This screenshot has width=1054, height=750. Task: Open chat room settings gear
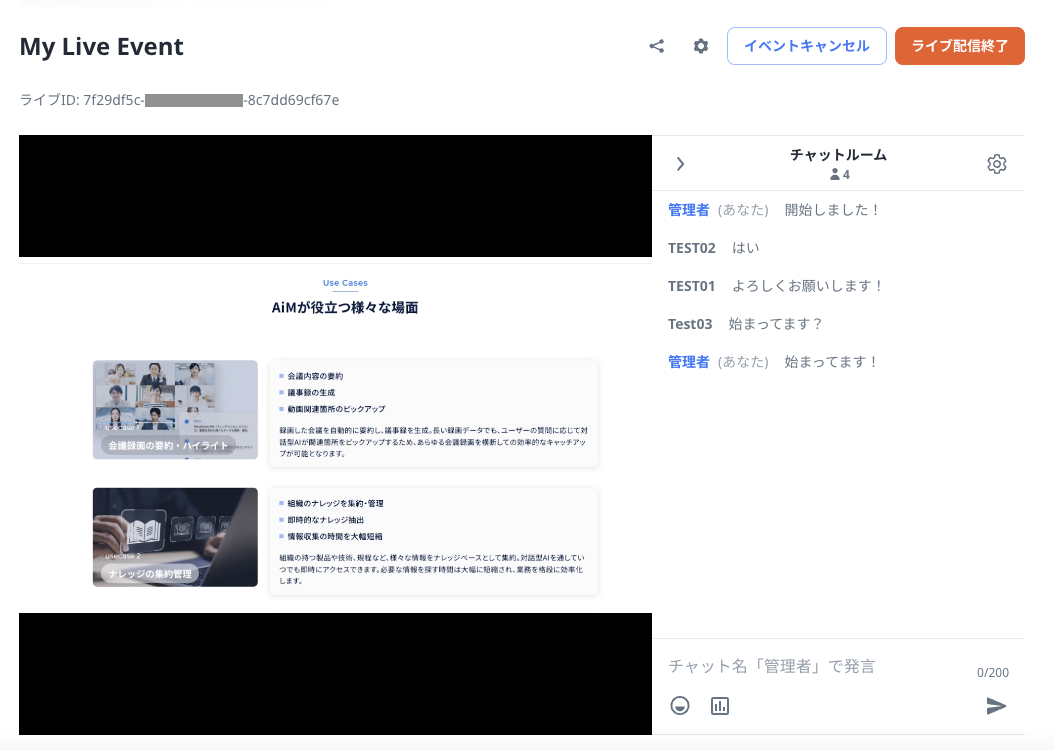pos(997,163)
